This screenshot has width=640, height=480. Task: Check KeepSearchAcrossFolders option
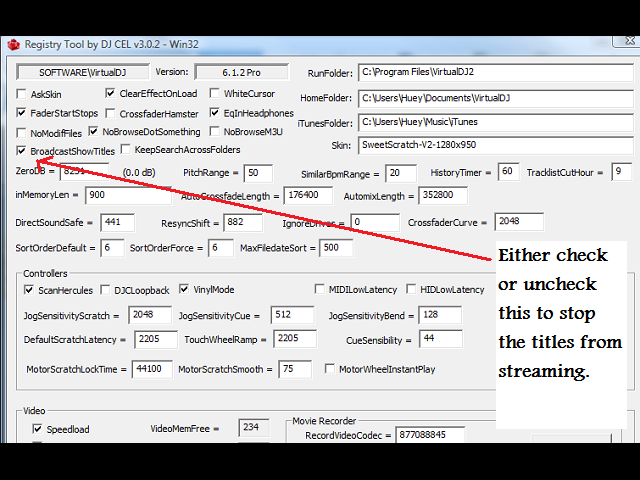pos(126,149)
